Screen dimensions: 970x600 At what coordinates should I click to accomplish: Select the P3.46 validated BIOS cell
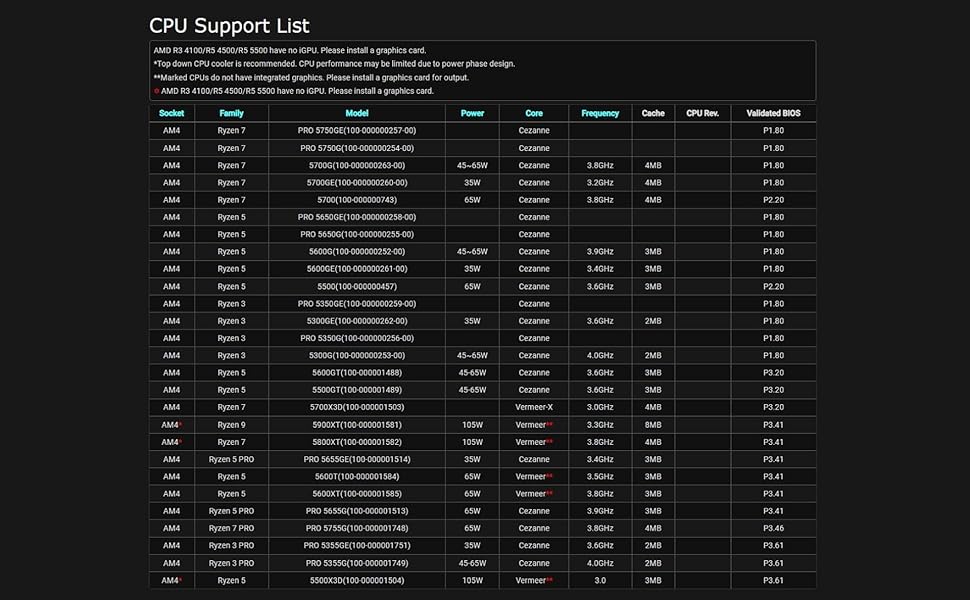tap(773, 528)
